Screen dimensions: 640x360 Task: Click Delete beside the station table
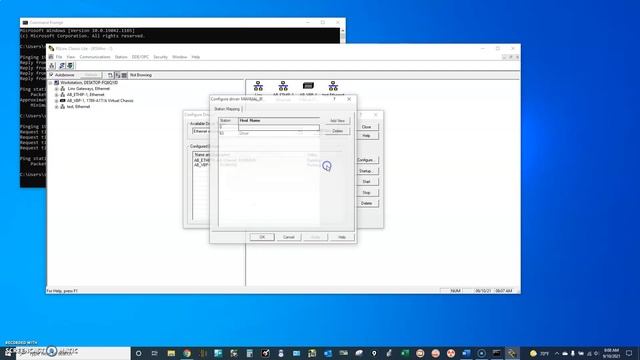[337, 131]
